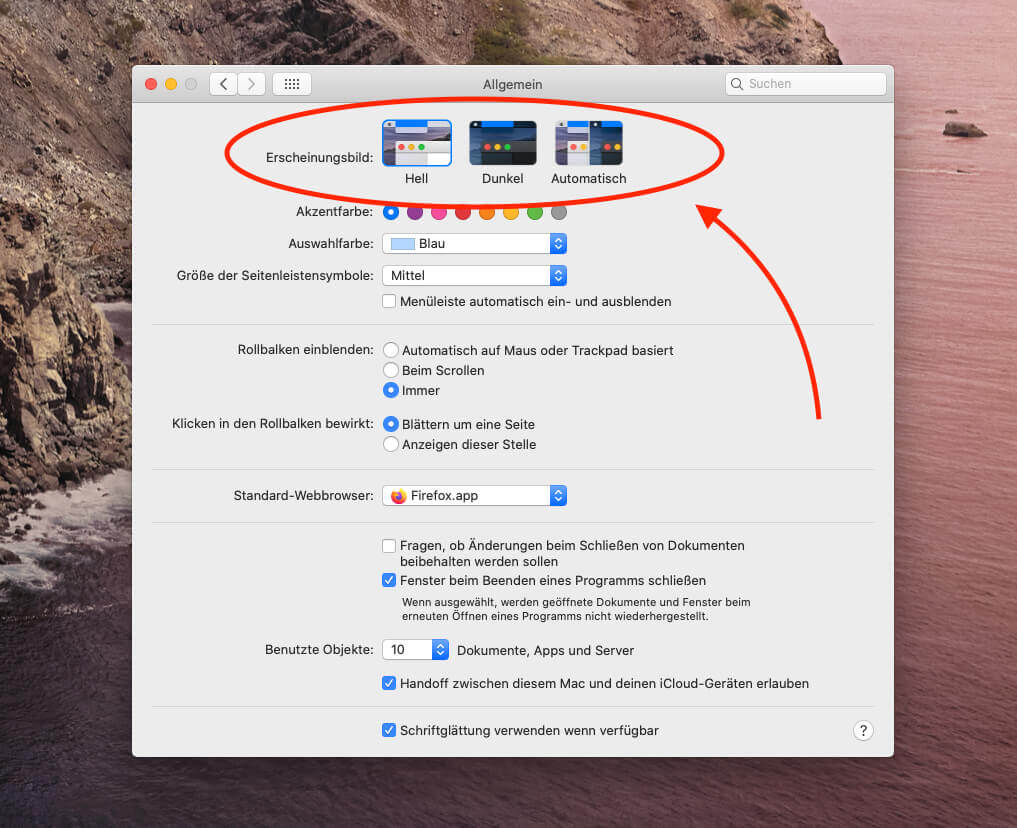Choose the yellow accent color
1017x828 pixels.
pos(511,212)
